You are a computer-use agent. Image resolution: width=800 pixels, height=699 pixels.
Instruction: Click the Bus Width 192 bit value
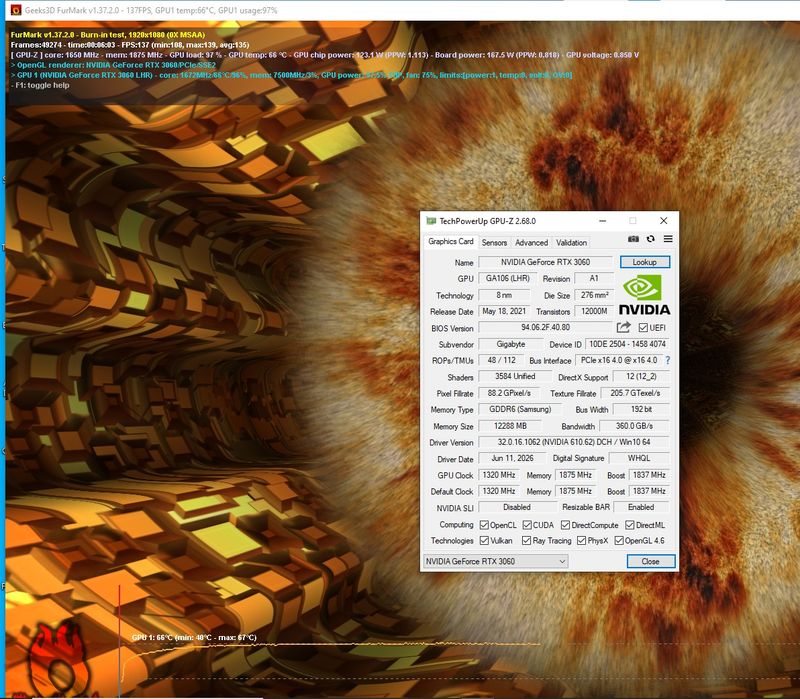point(641,409)
